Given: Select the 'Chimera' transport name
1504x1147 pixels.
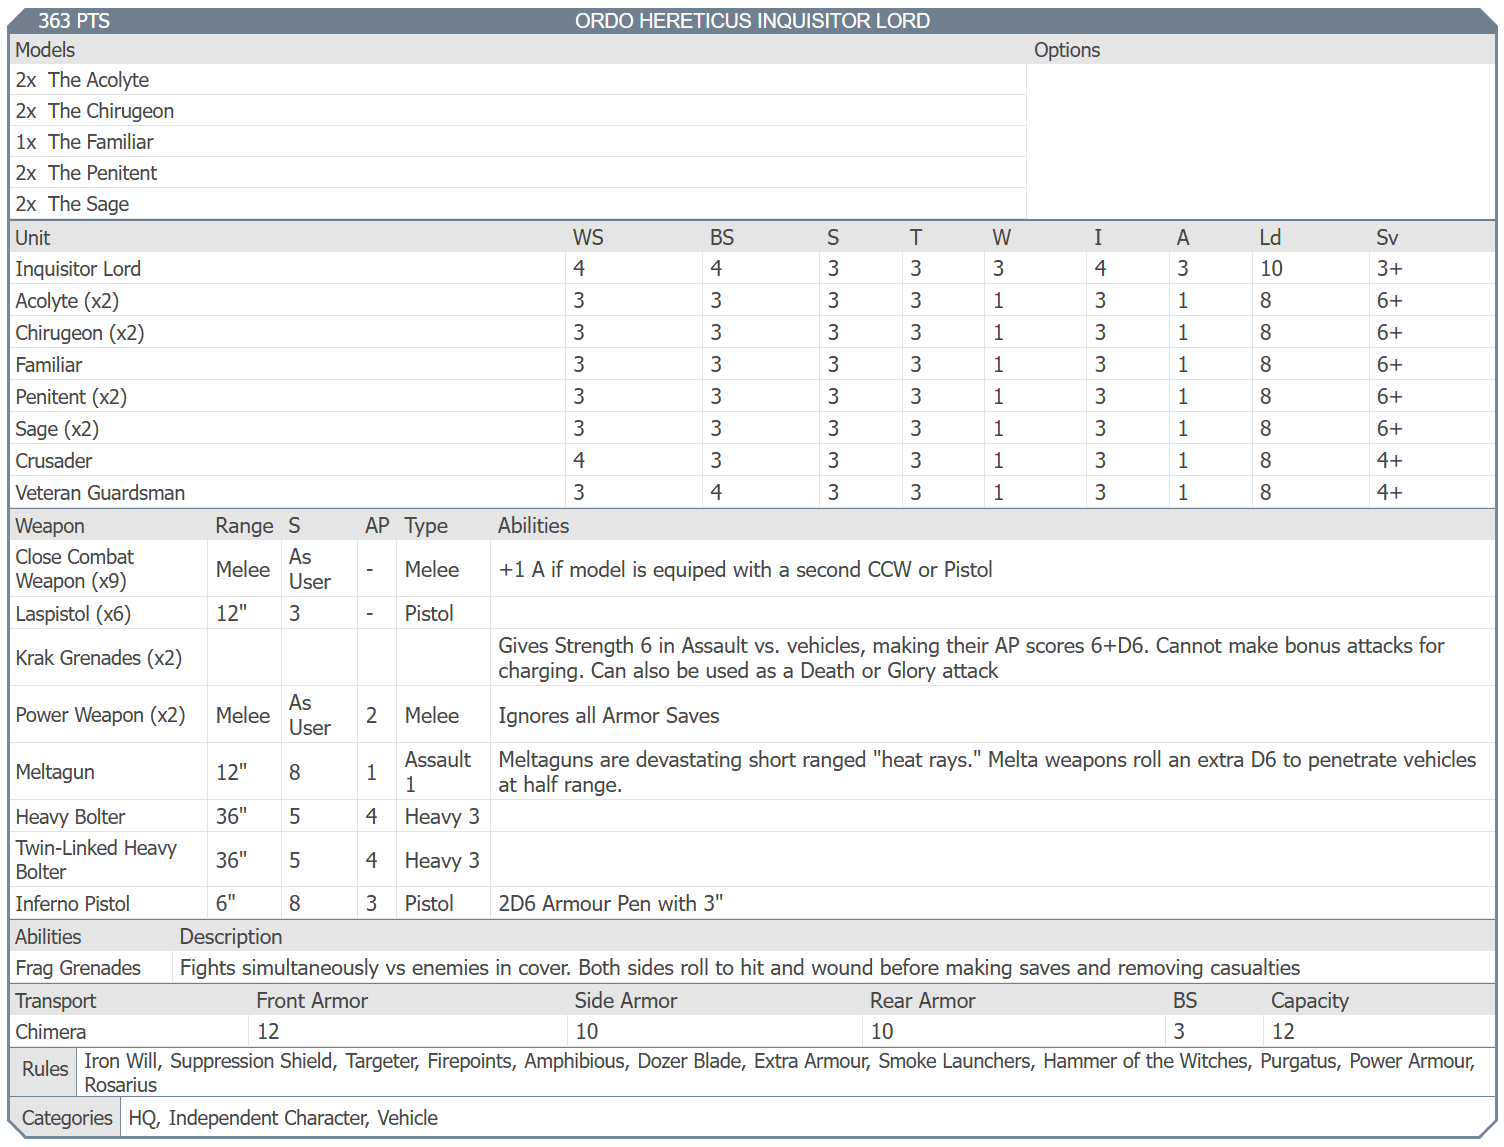Looking at the screenshot, I should (x=51, y=1032).
